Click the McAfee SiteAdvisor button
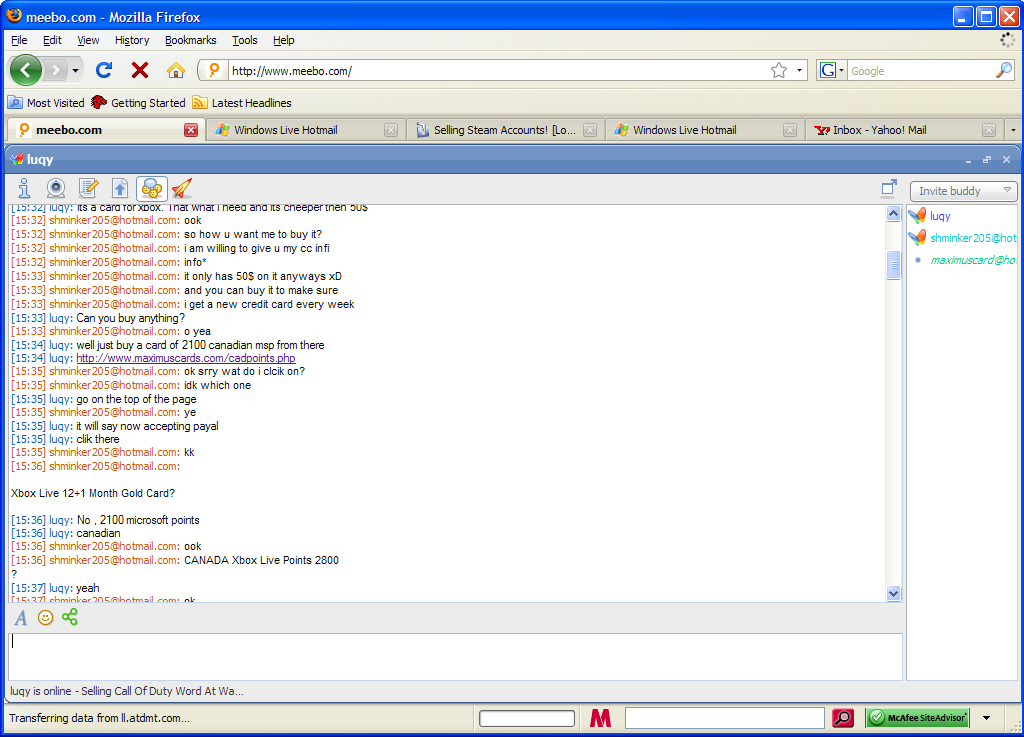1024x737 pixels. point(918,718)
